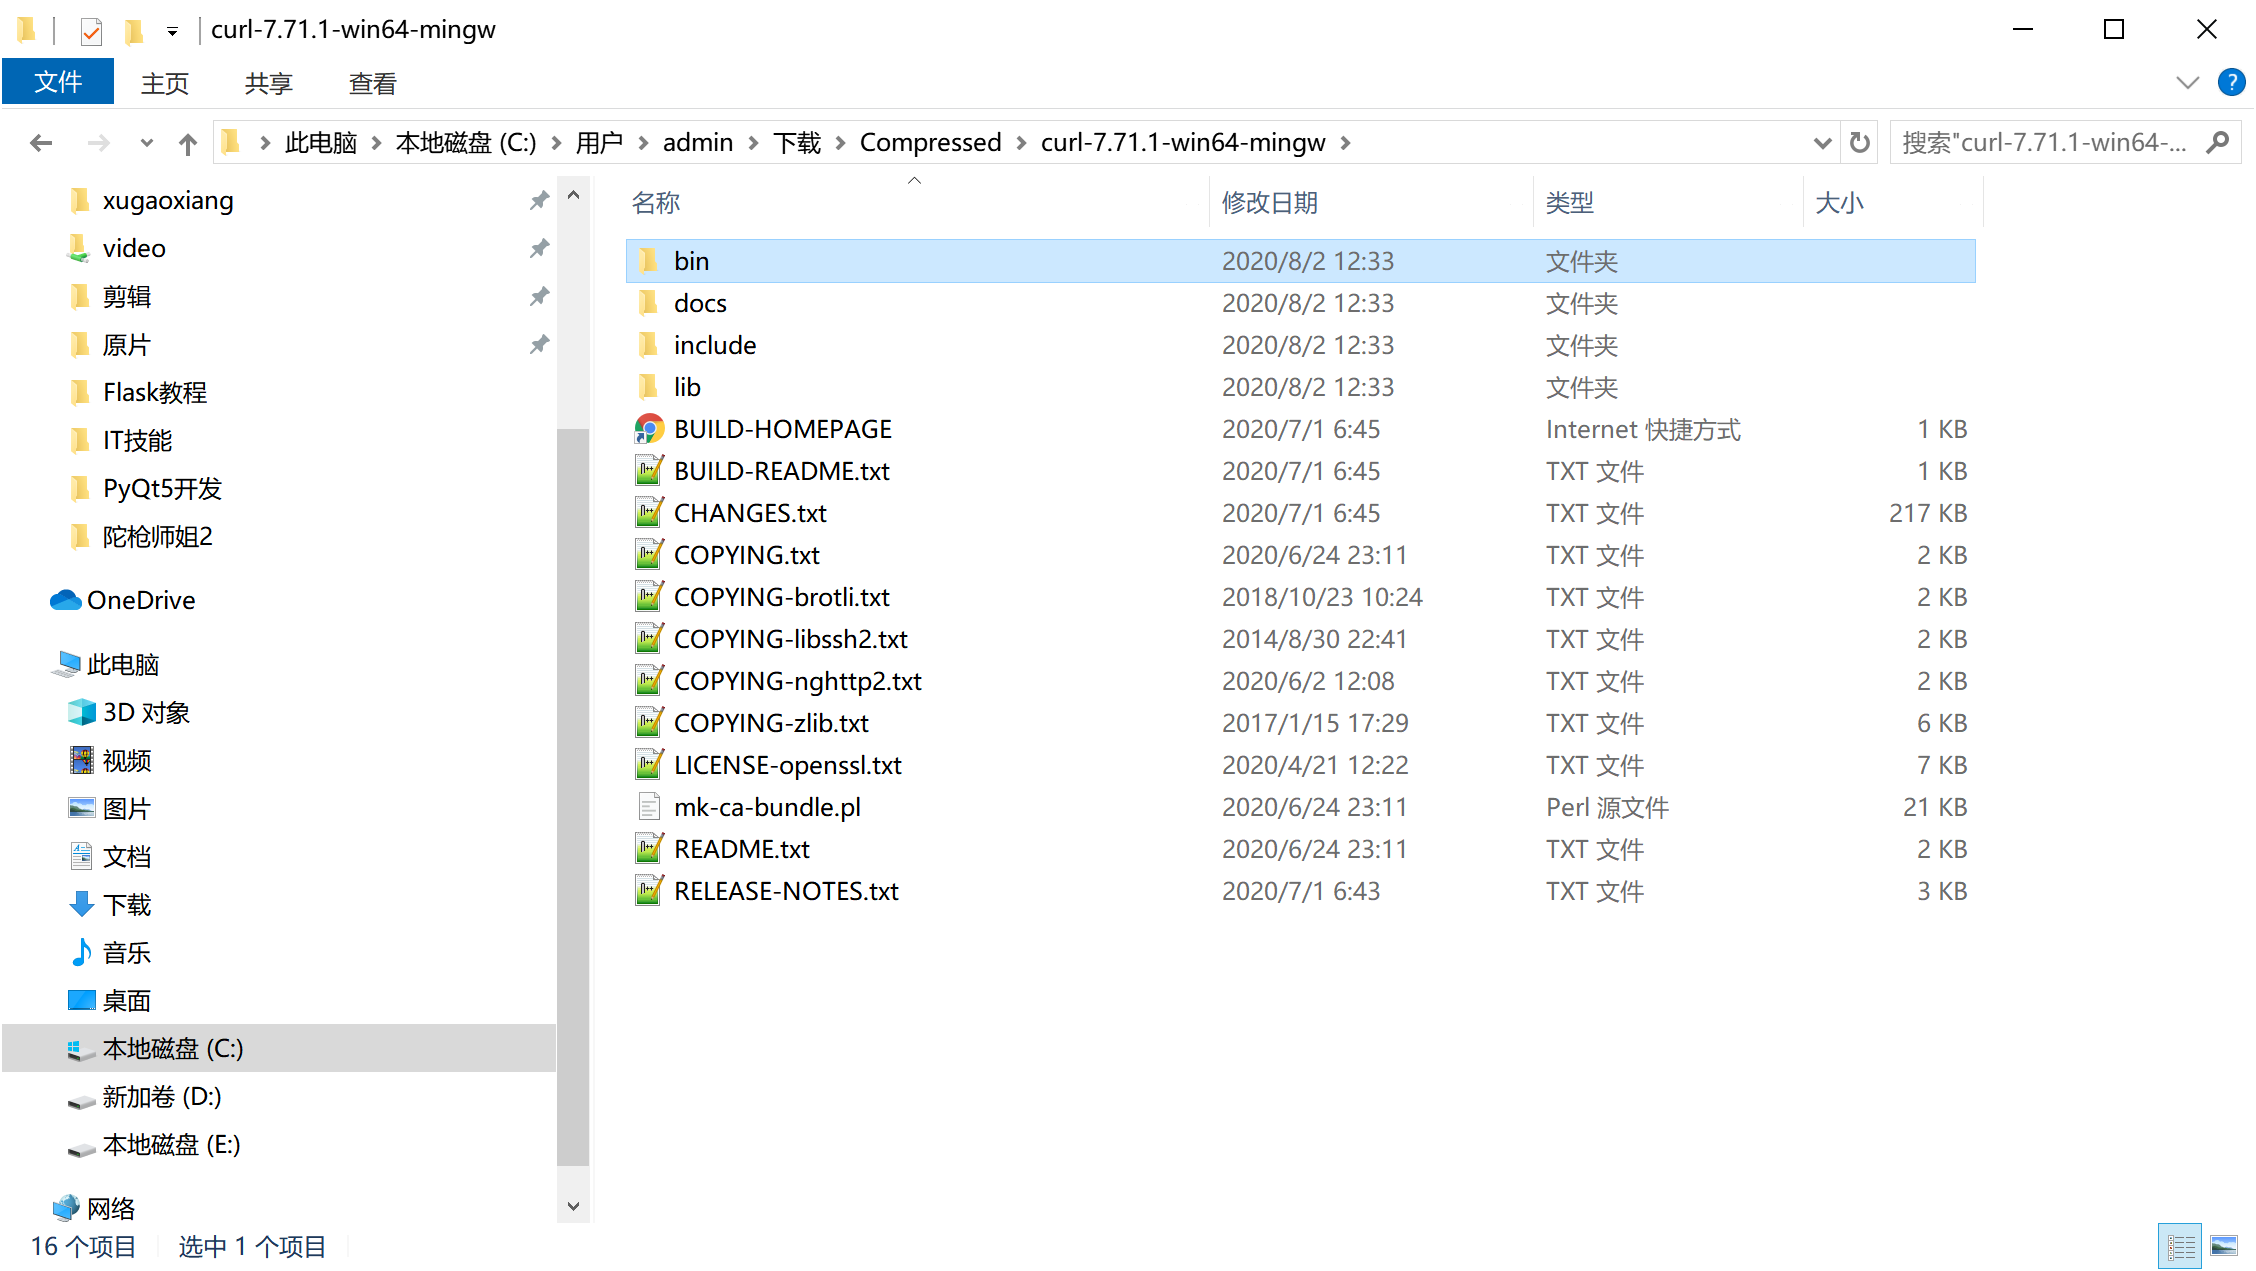Viewport: 2256px width, 1271px height.
Task: Switch to the 共享 ribbon tab
Action: point(267,83)
